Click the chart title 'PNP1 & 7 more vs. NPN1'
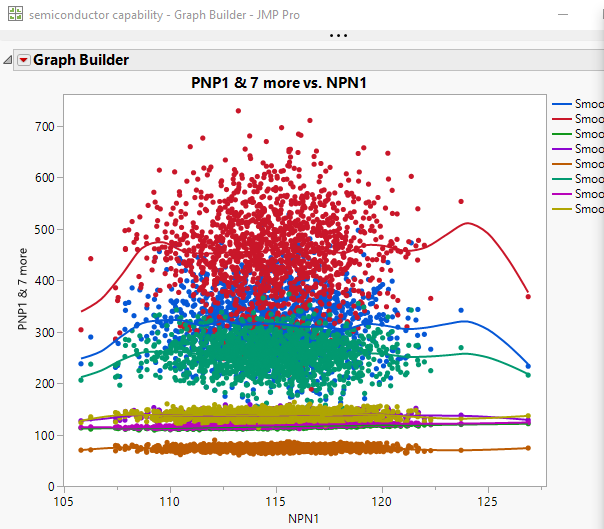Viewport: 604px width, 529px height. click(x=279, y=83)
